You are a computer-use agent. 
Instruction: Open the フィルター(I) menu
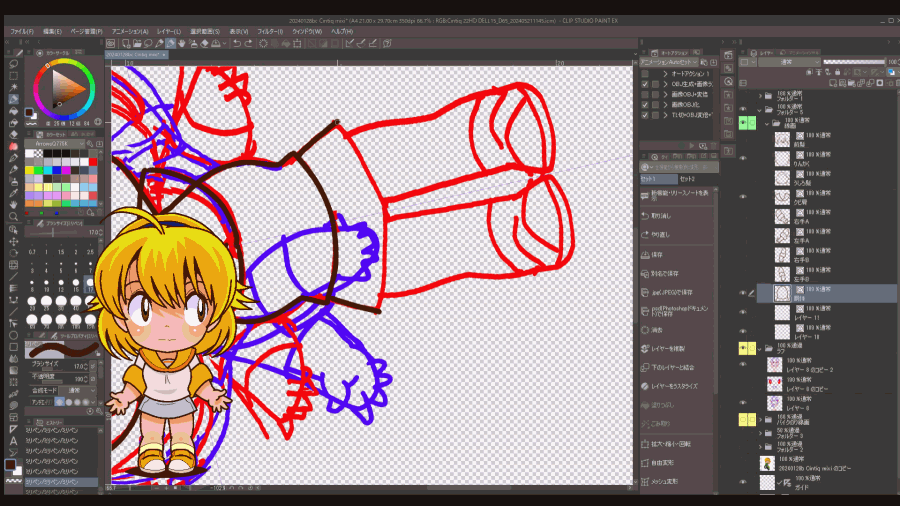[270, 32]
